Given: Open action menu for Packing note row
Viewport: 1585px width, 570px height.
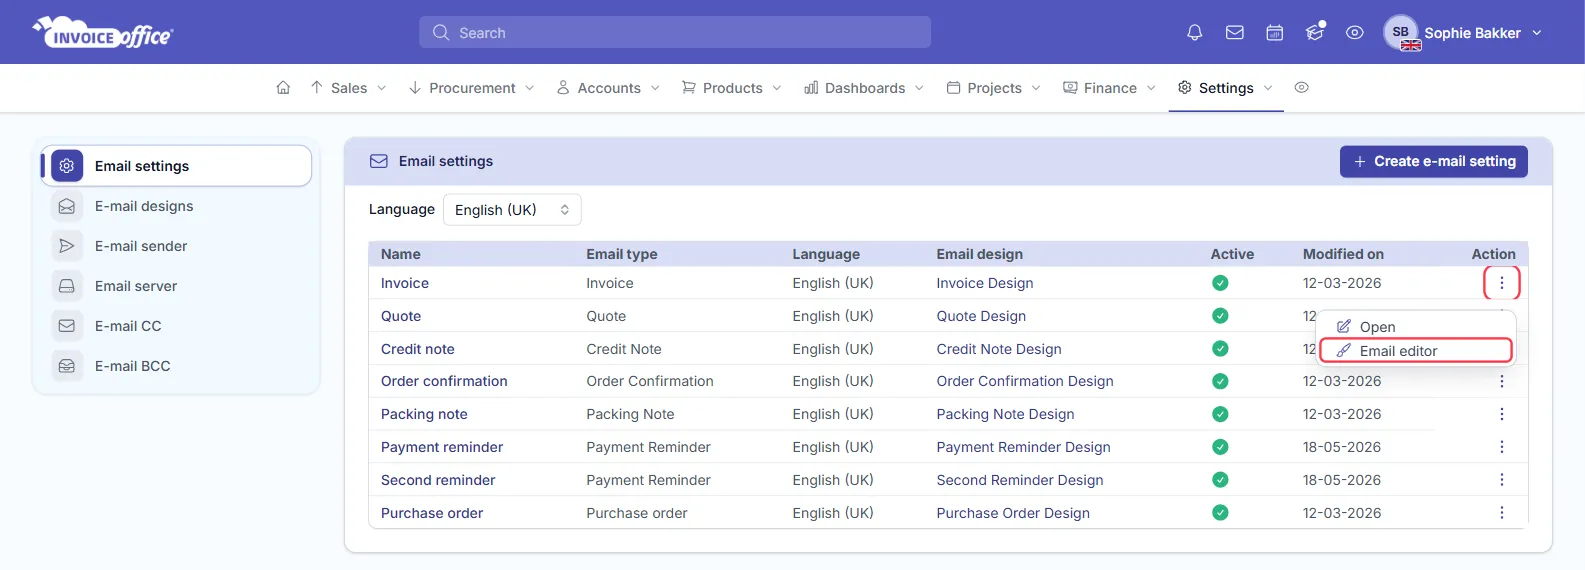Looking at the screenshot, I should point(1501,414).
